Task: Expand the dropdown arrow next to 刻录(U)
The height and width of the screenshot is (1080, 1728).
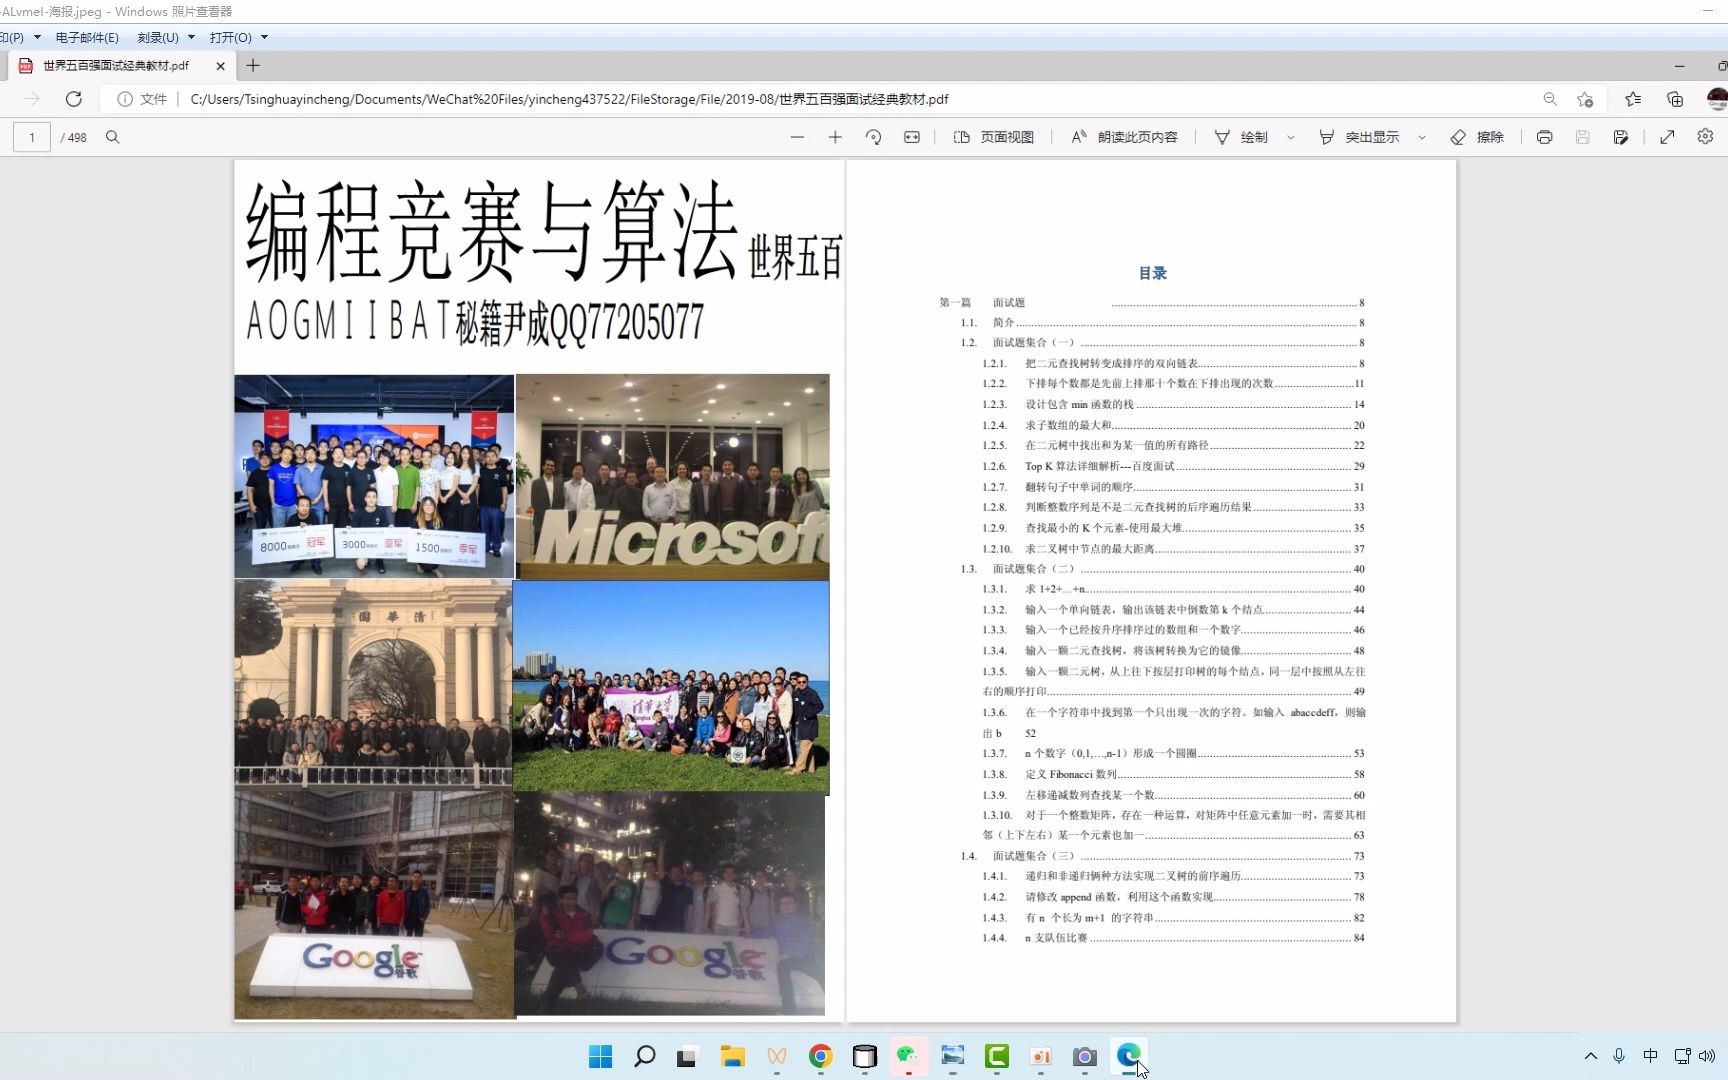Action: 191,37
